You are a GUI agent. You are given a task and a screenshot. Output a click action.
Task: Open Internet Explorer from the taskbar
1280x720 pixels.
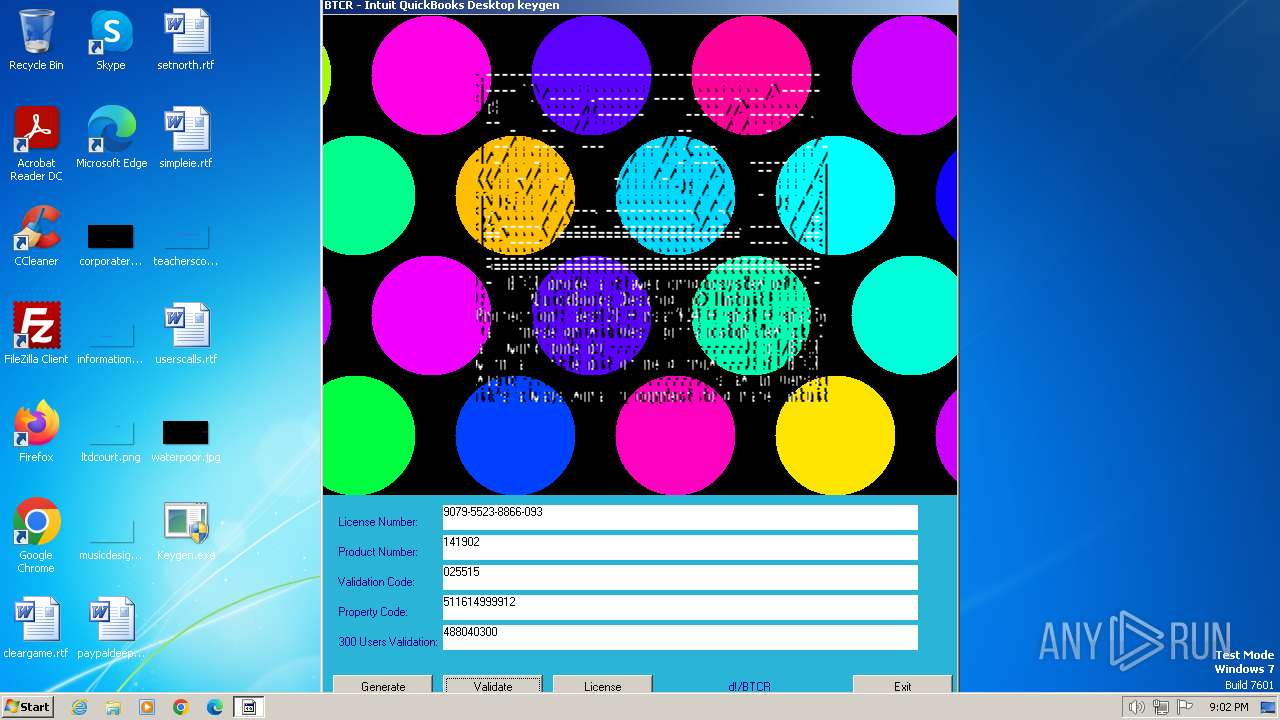click(79, 707)
